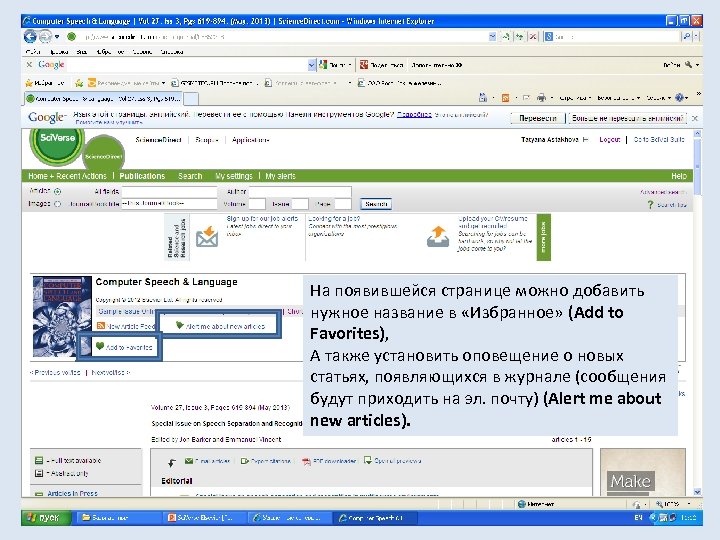Screen dimensions: 720x540
Task: Open Google toolbar wrench settings
Action: pos(688,65)
